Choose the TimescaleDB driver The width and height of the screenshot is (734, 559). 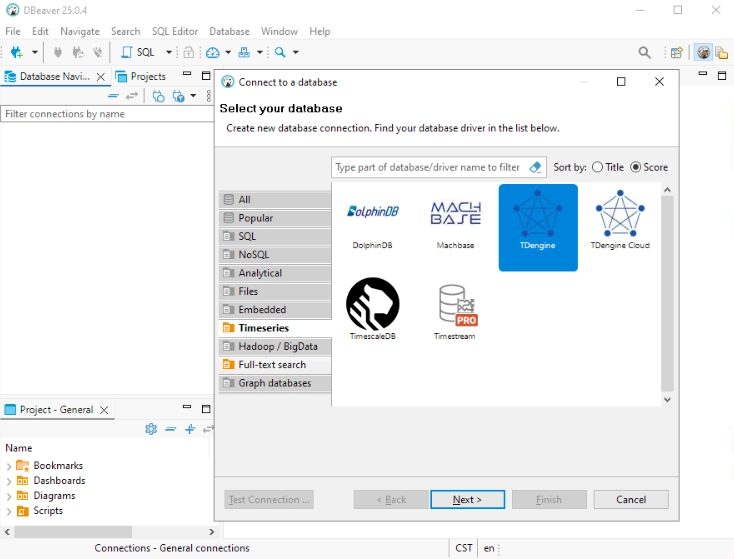[373, 309]
